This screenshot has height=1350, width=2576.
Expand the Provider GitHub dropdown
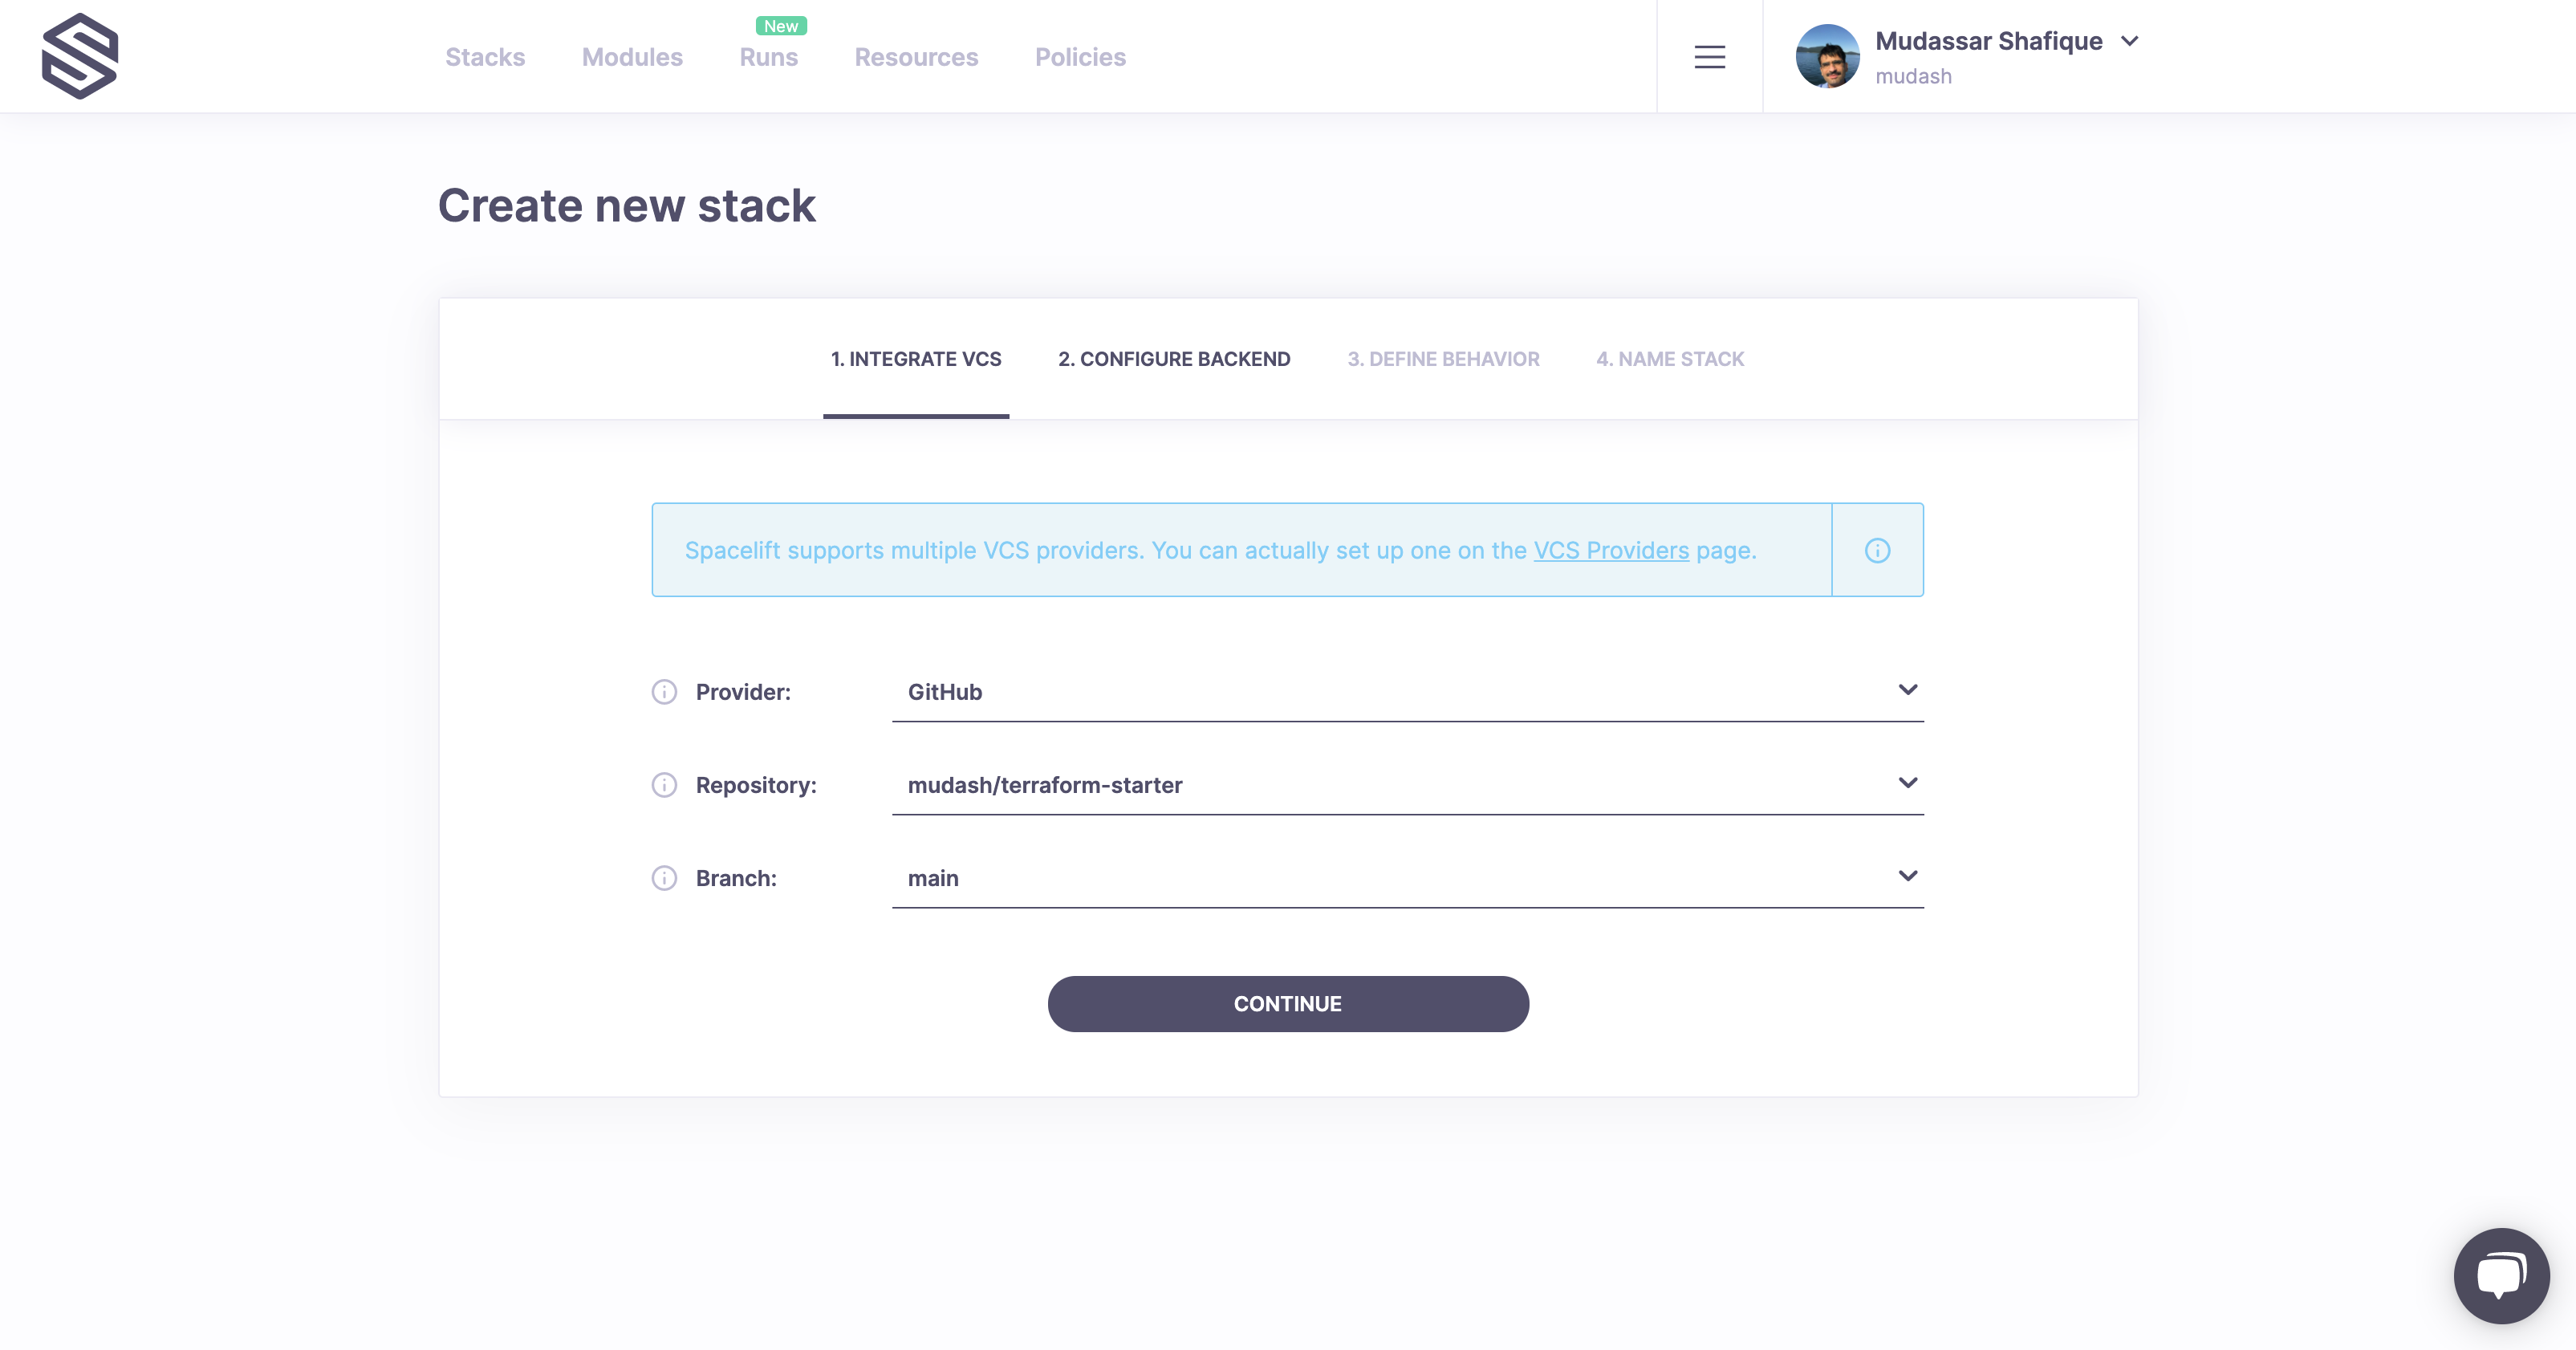tap(1910, 690)
